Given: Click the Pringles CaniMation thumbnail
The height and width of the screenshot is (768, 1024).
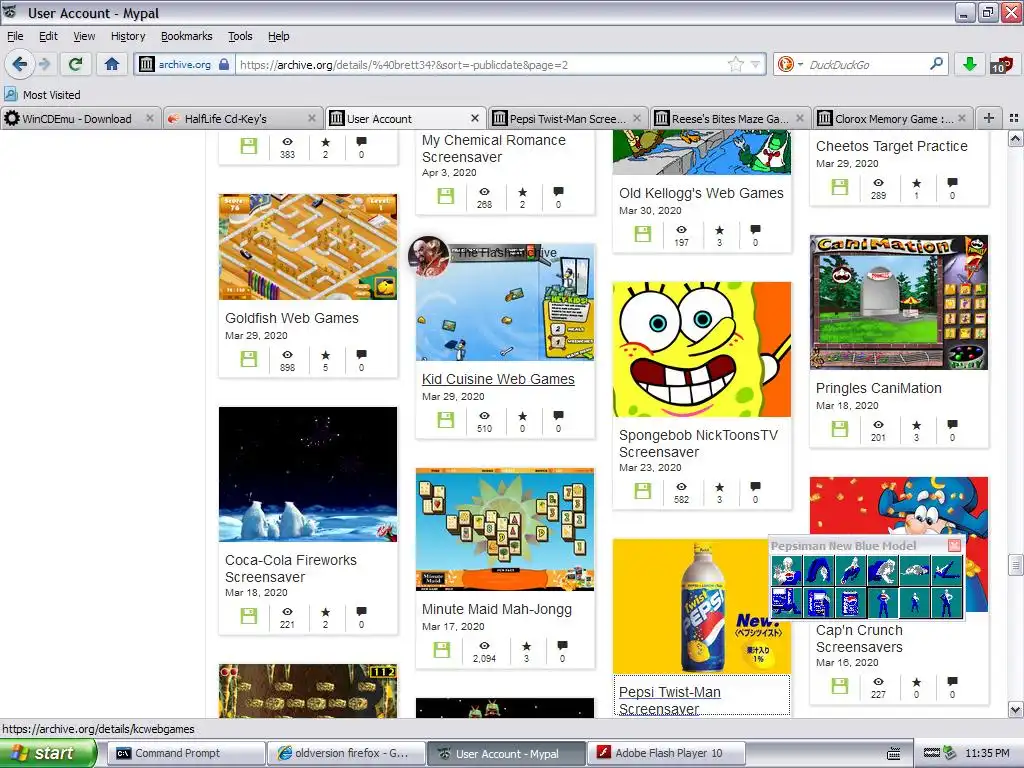Looking at the screenshot, I should point(899,302).
